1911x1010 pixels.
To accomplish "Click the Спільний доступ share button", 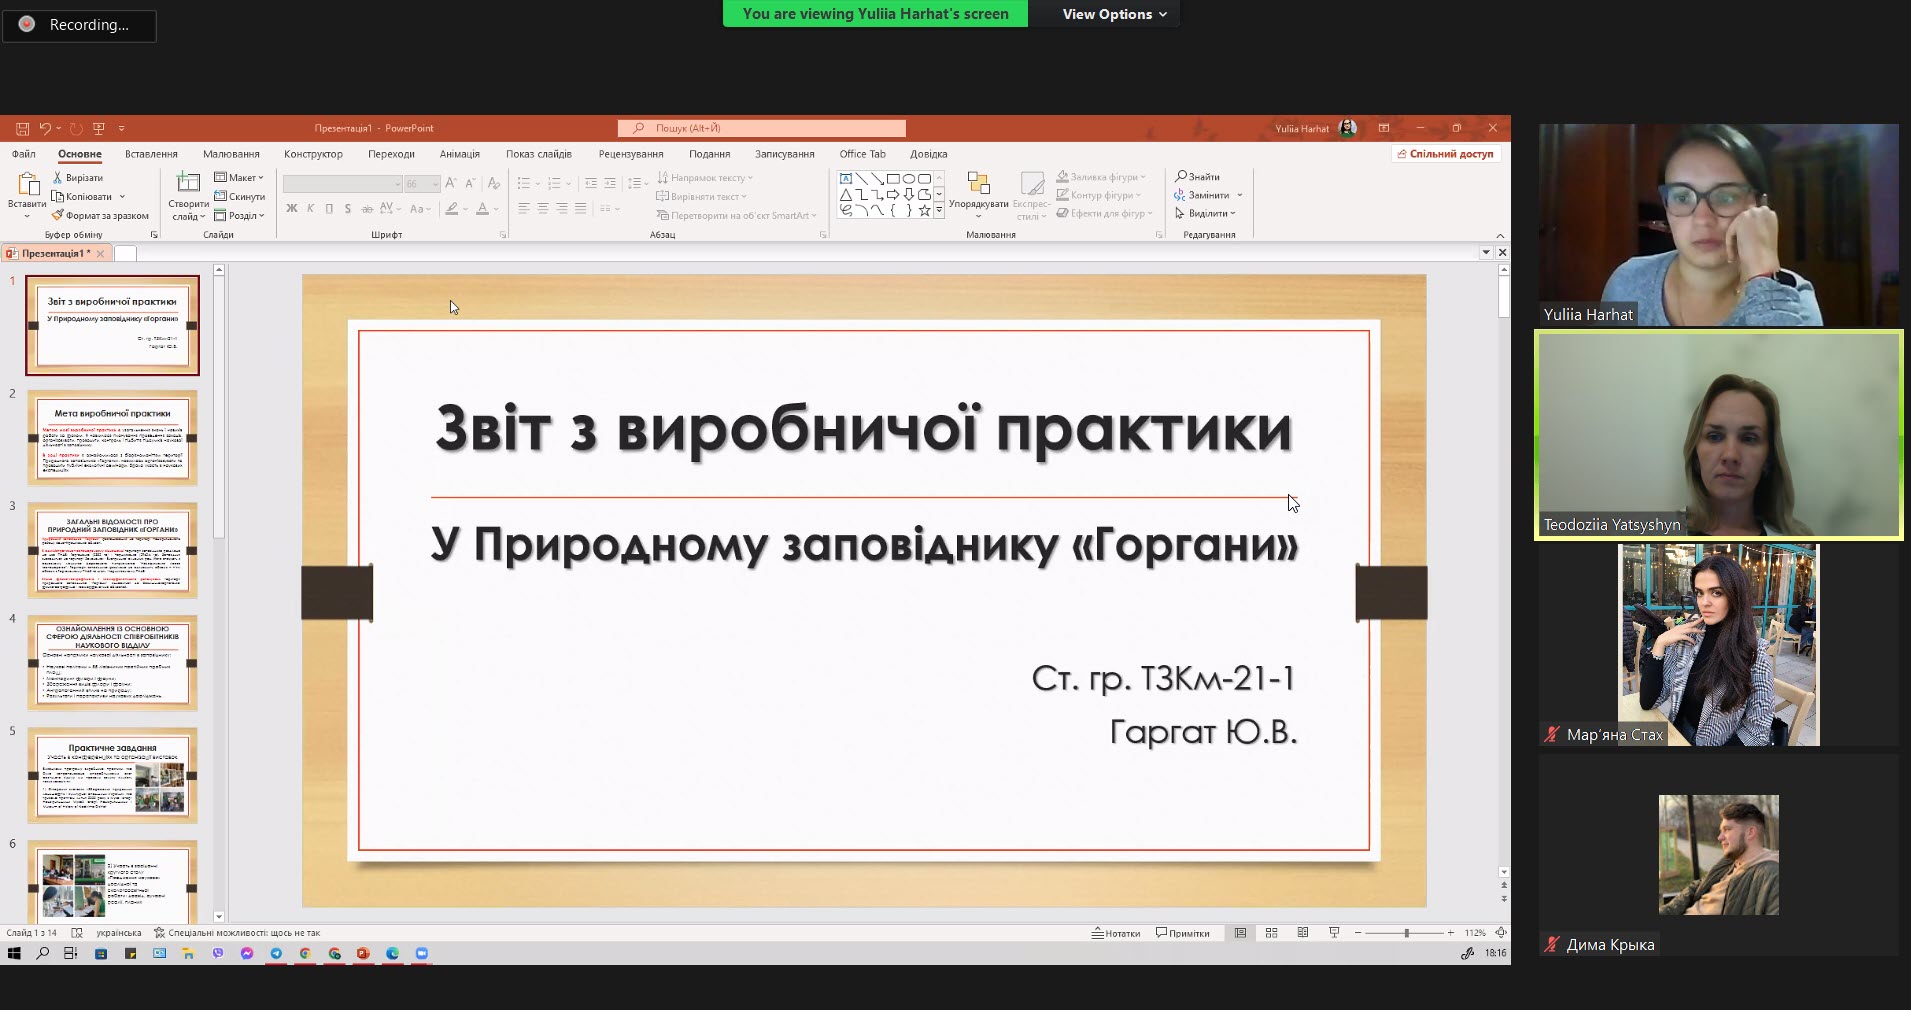I will click(1445, 154).
